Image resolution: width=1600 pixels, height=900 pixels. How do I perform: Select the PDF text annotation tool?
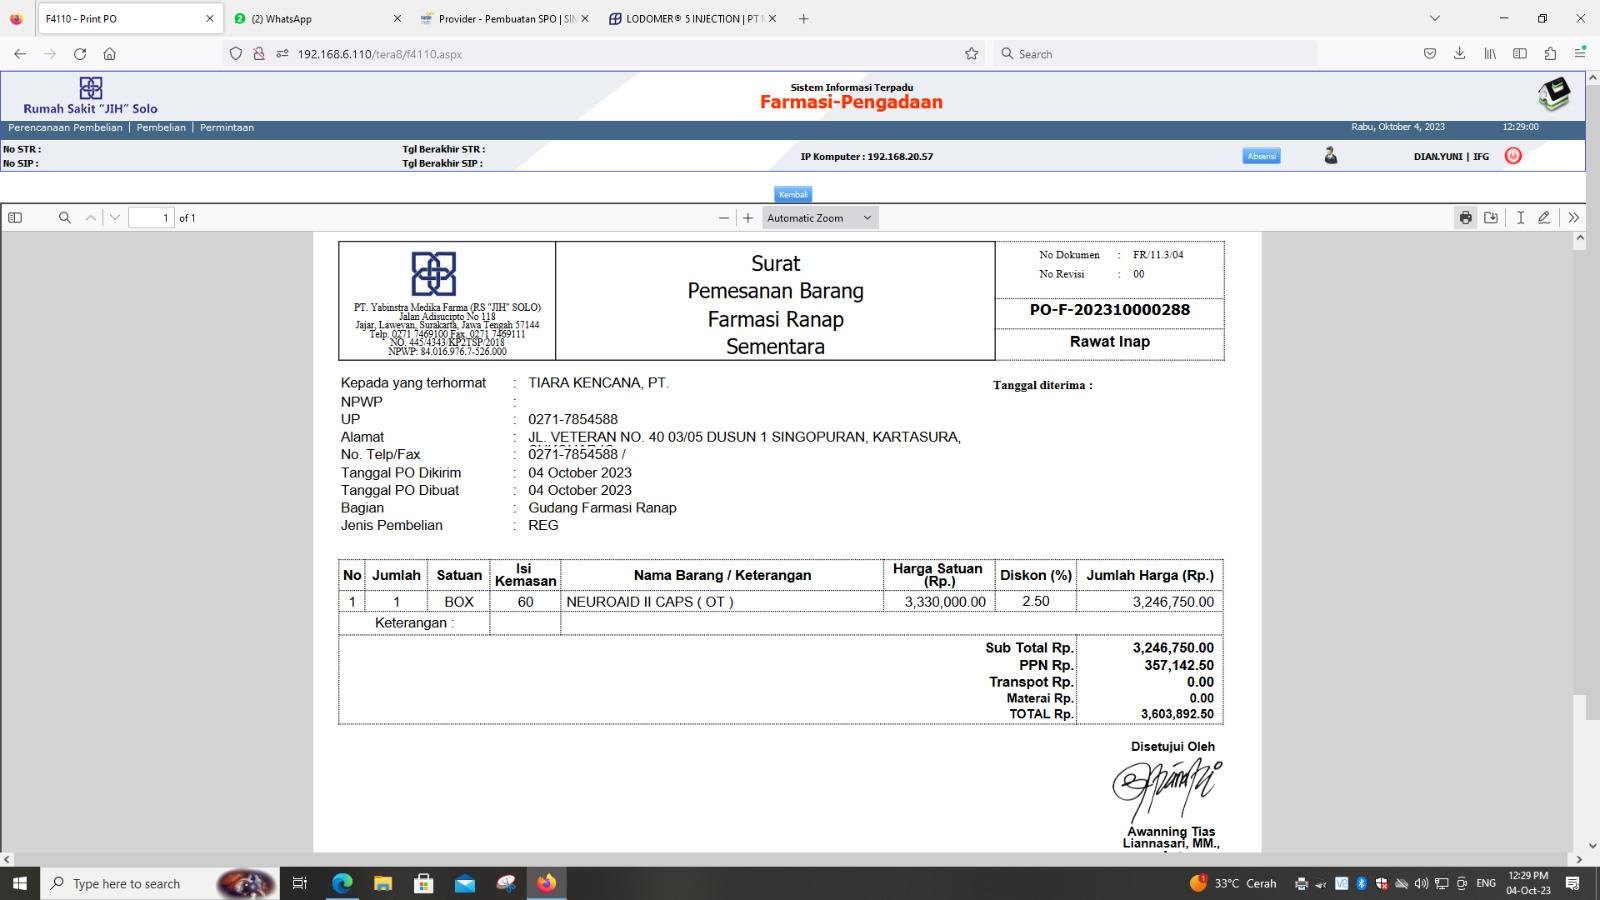click(1520, 217)
